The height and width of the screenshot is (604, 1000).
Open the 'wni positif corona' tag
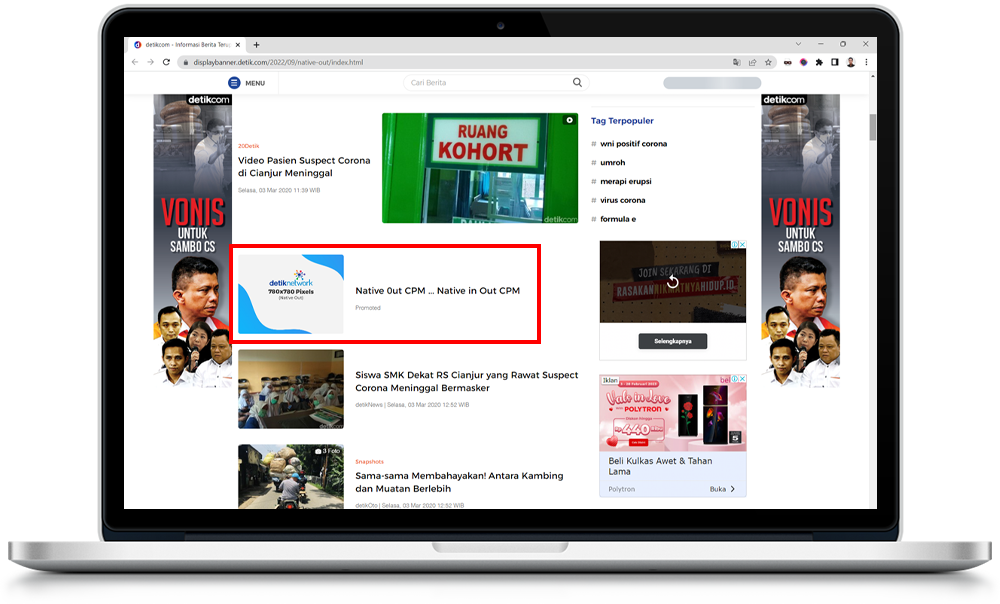click(x=633, y=144)
